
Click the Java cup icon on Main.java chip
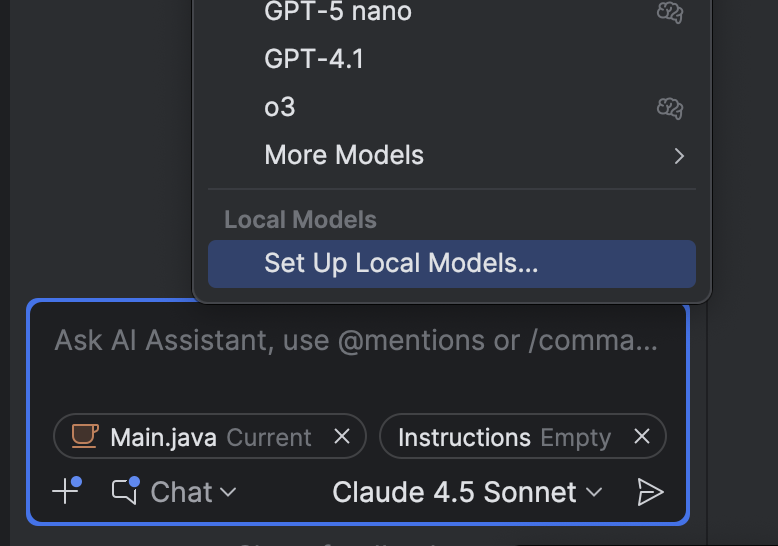85,436
